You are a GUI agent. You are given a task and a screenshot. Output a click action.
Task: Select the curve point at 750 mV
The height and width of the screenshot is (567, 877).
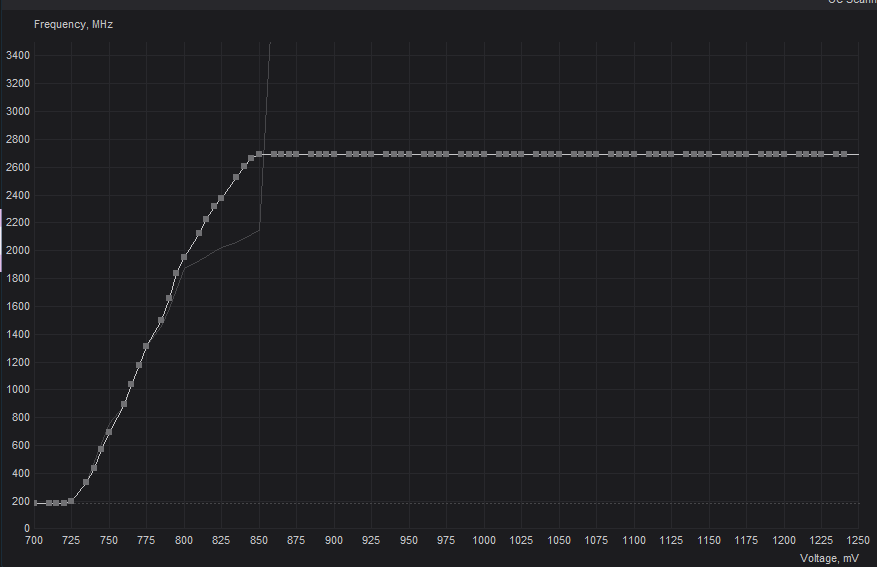click(x=109, y=432)
